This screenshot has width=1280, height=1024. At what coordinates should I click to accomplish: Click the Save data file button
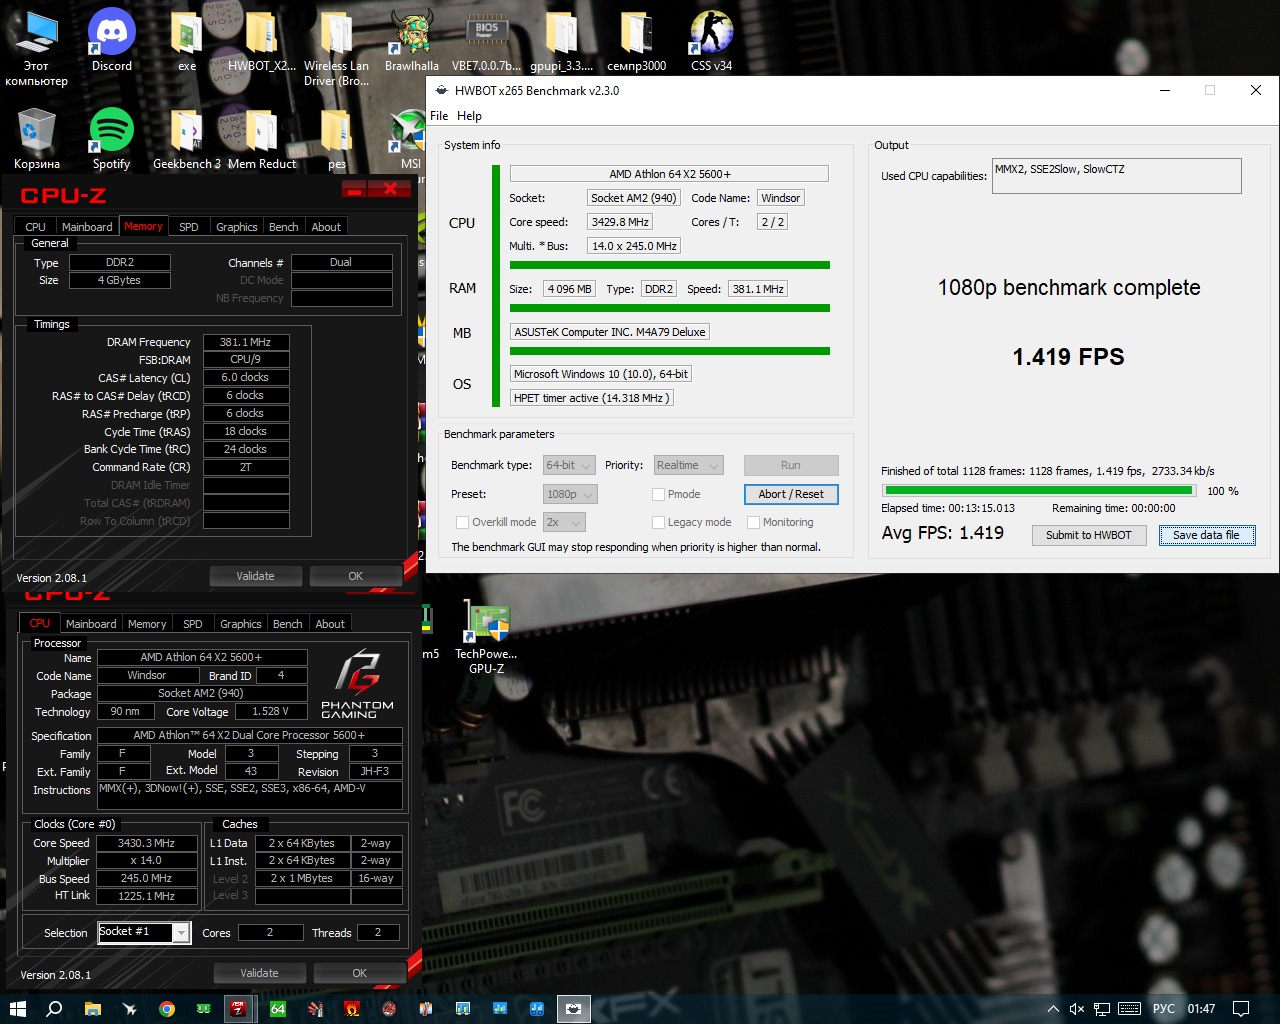[x=1206, y=535]
